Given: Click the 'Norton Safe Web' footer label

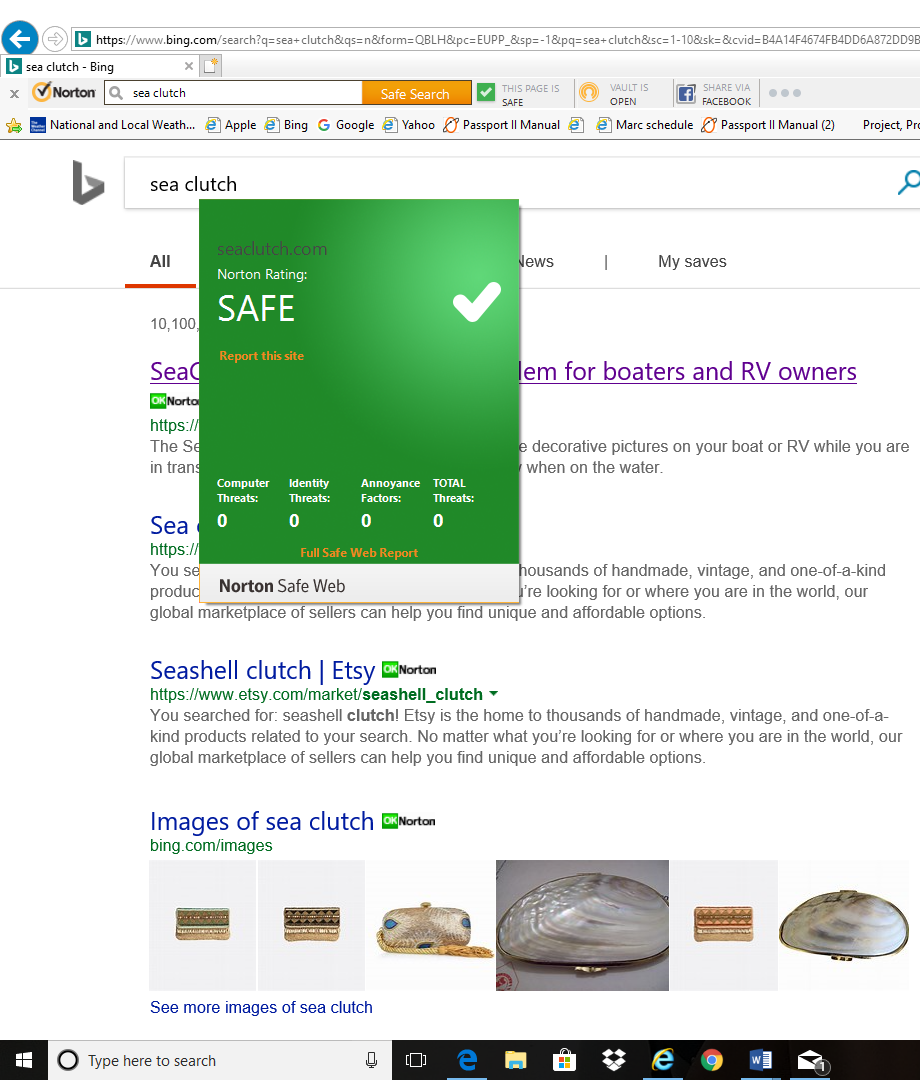Looking at the screenshot, I should click(x=282, y=586).
